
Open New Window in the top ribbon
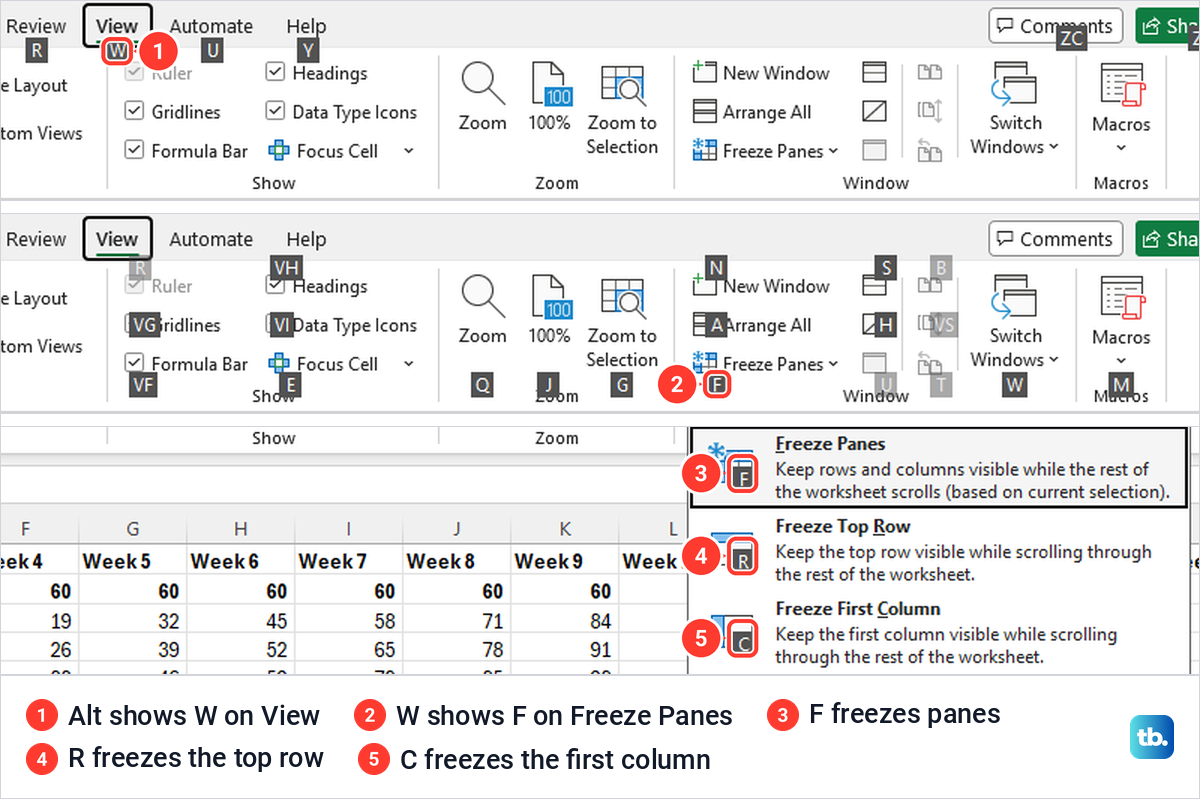click(761, 73)
